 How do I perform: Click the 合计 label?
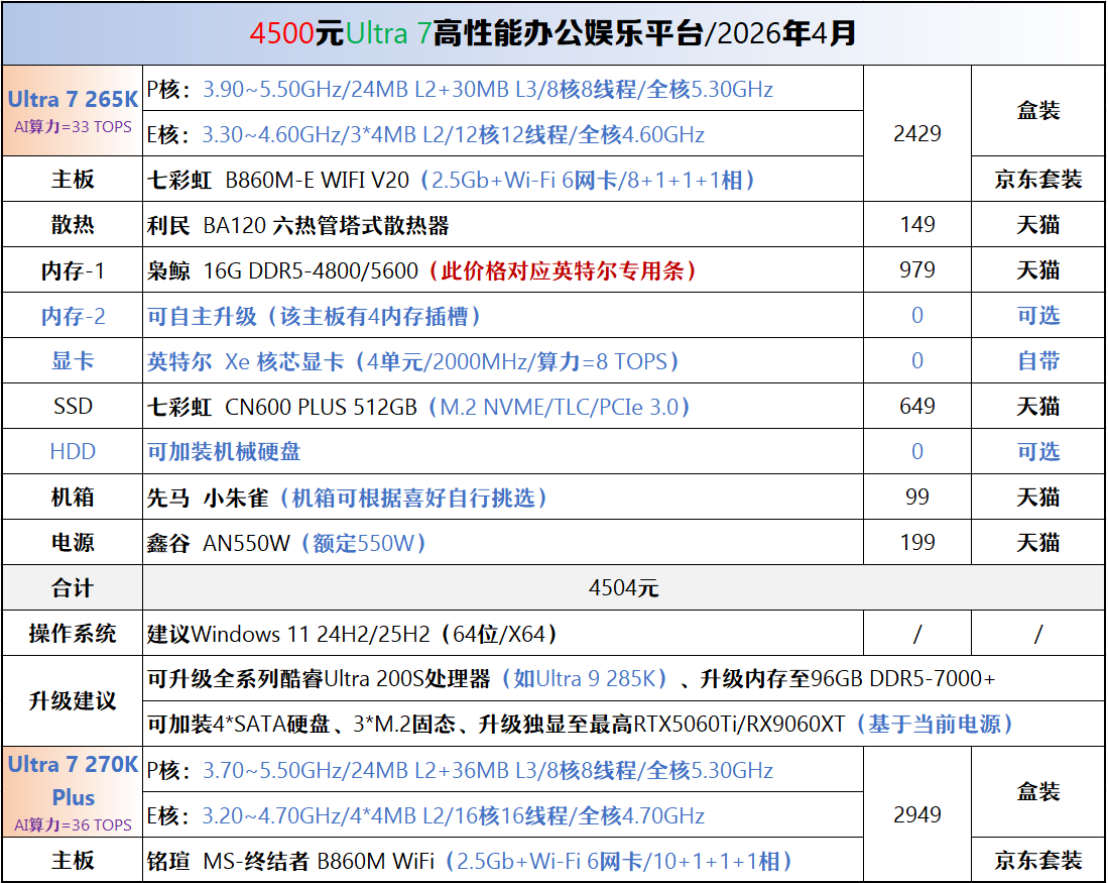(x=73, y=588)
